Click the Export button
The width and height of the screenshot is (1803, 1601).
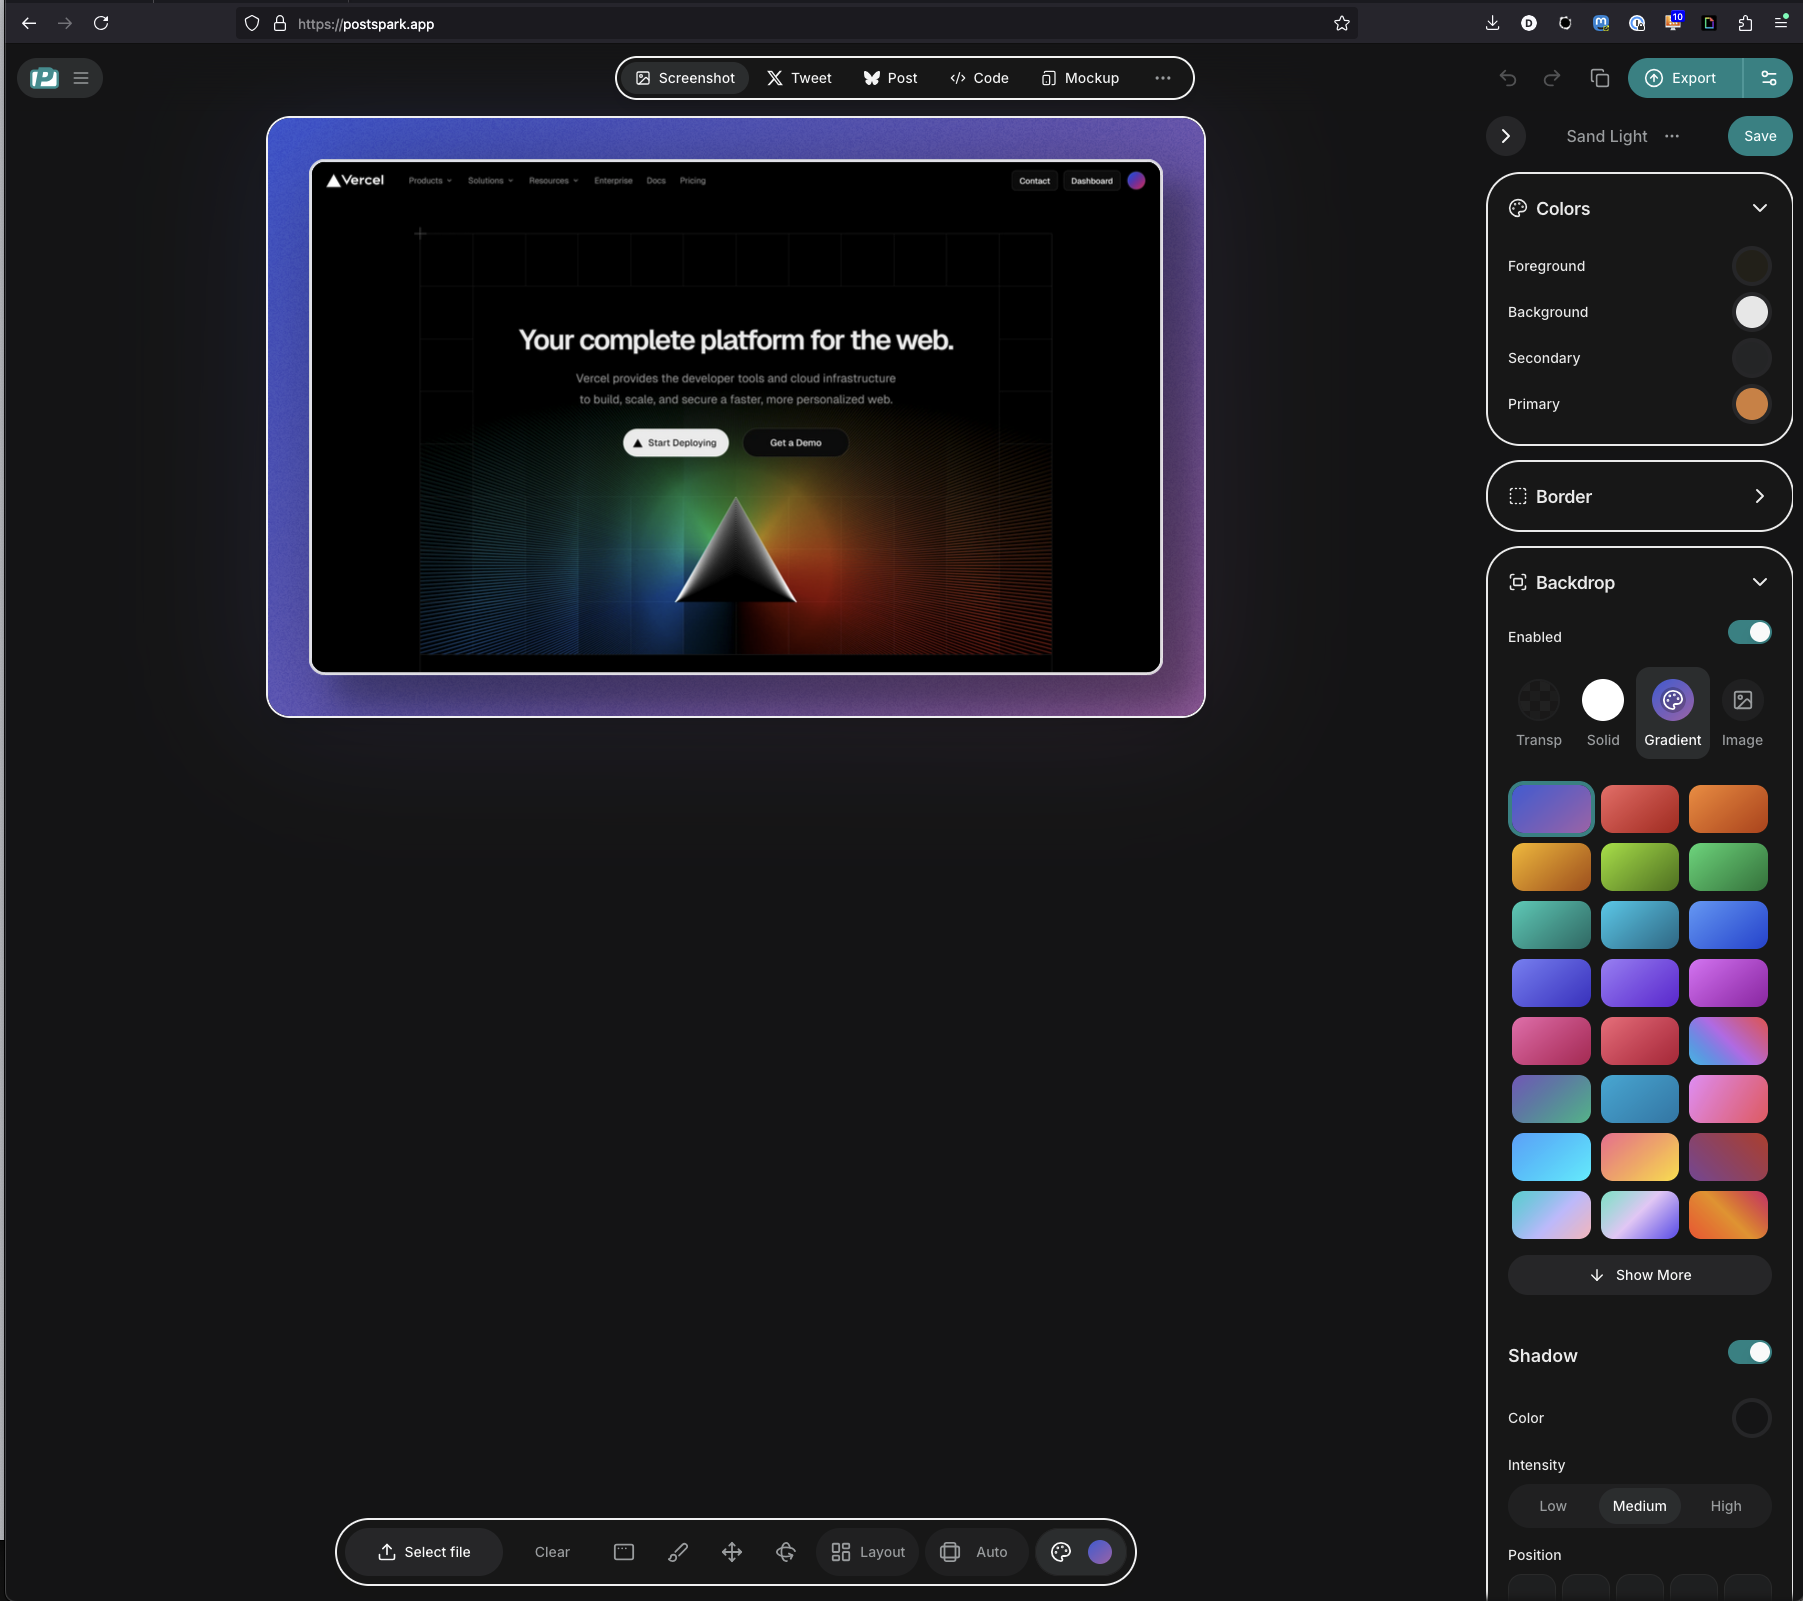click(1684, 78)
